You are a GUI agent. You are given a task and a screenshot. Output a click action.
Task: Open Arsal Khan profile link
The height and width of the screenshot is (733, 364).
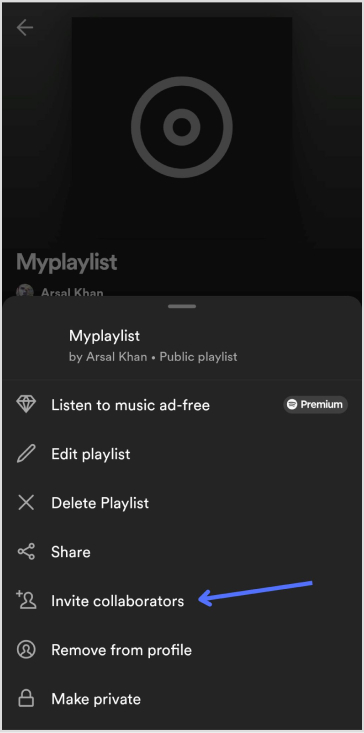click(72, 293)
